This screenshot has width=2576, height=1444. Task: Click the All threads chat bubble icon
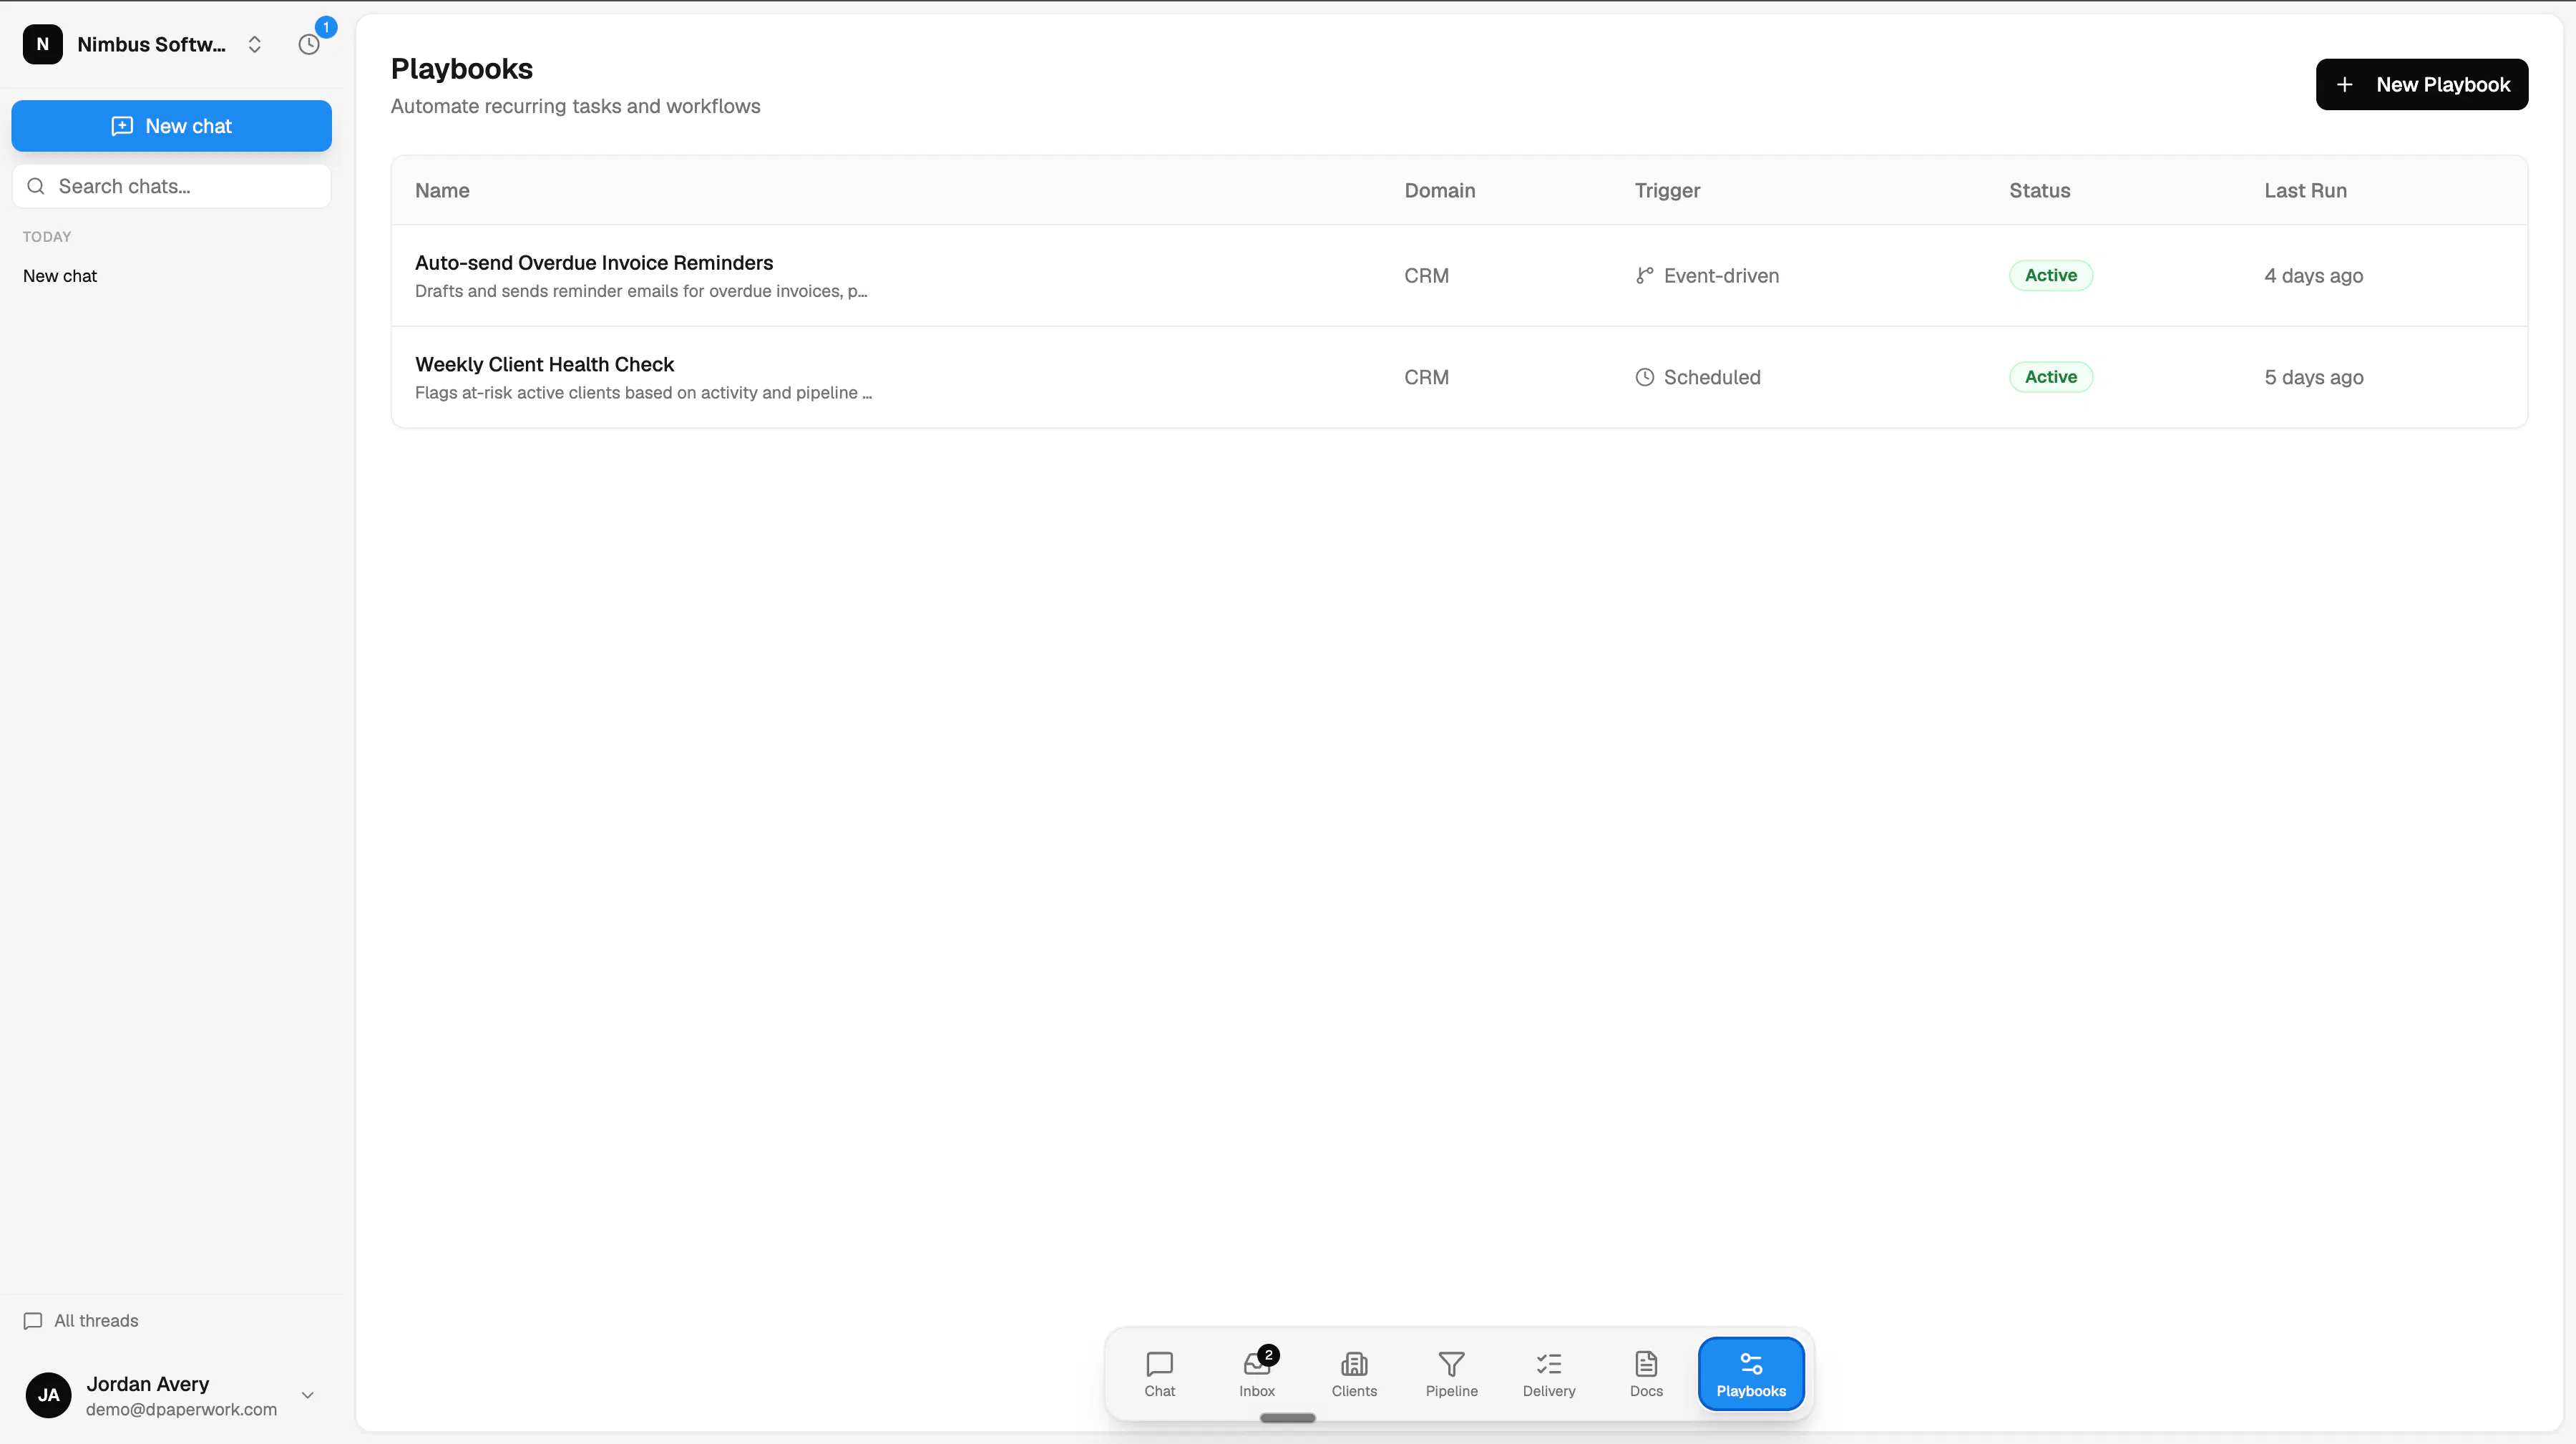coord(33,1320)
